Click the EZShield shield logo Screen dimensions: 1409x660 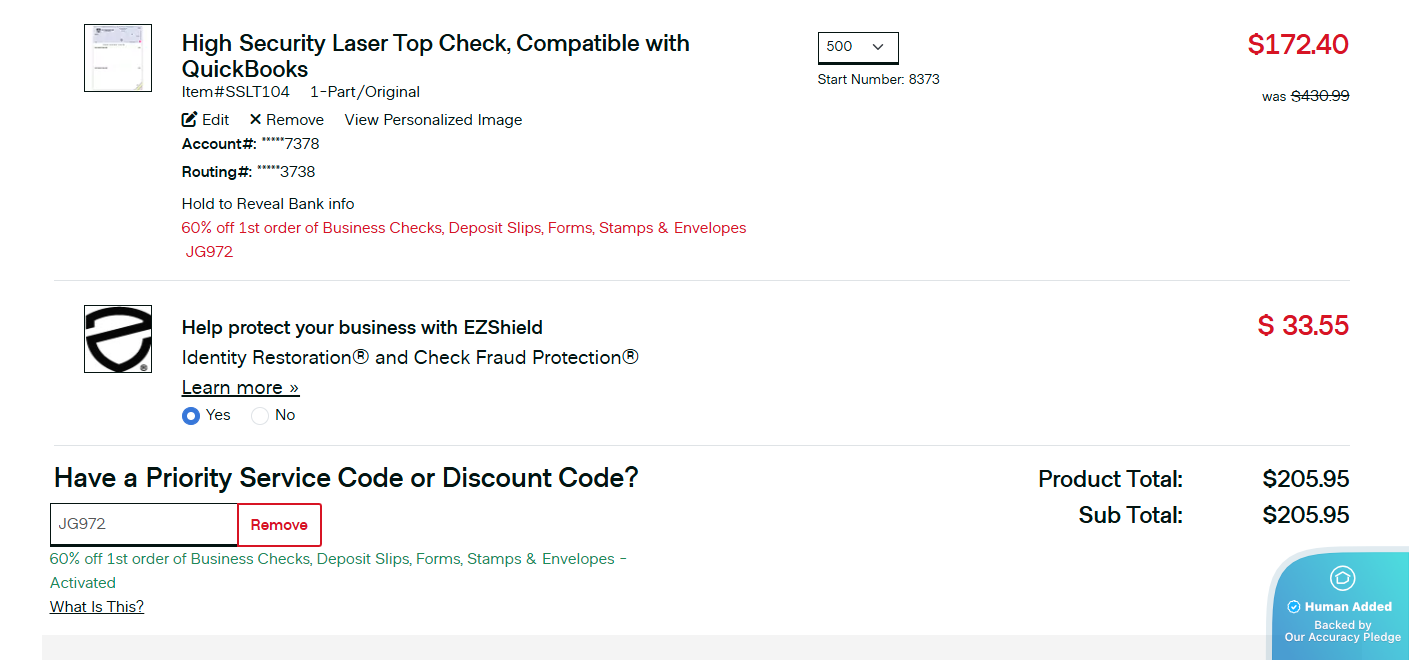pos(118,339)
